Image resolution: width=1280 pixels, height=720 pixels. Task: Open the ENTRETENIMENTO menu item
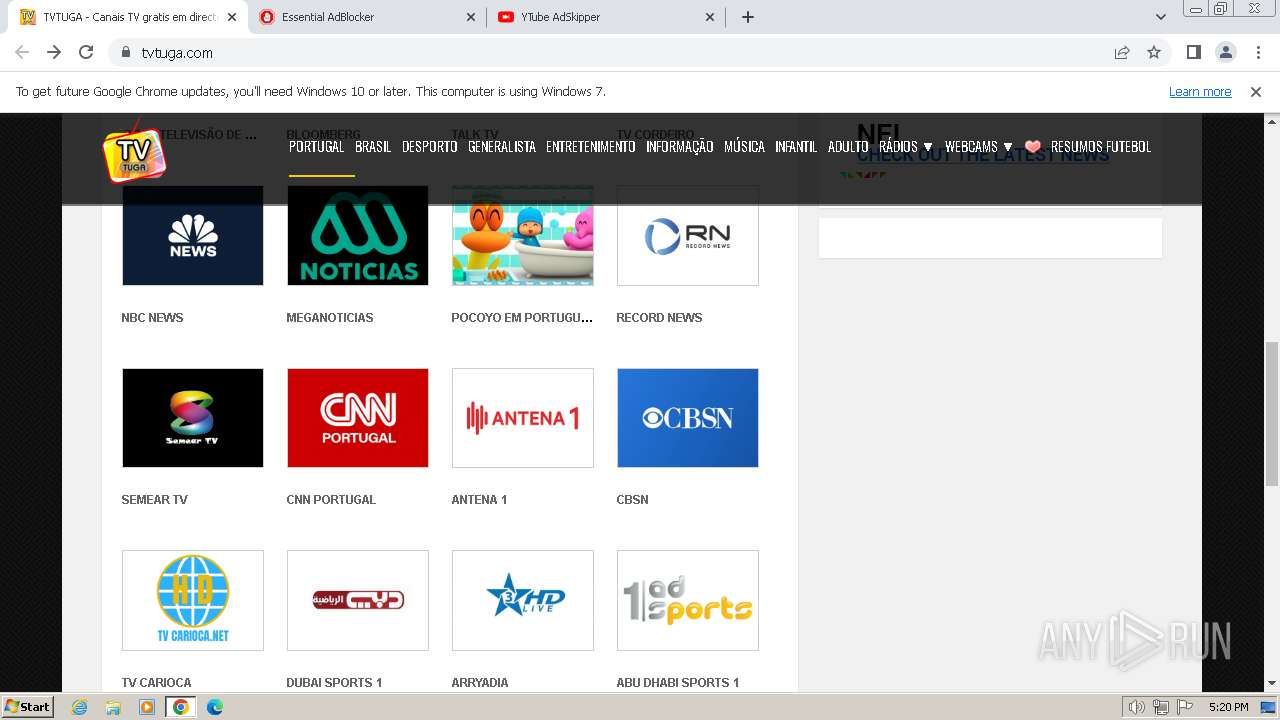pyautogui.click(x=591, y=147)
